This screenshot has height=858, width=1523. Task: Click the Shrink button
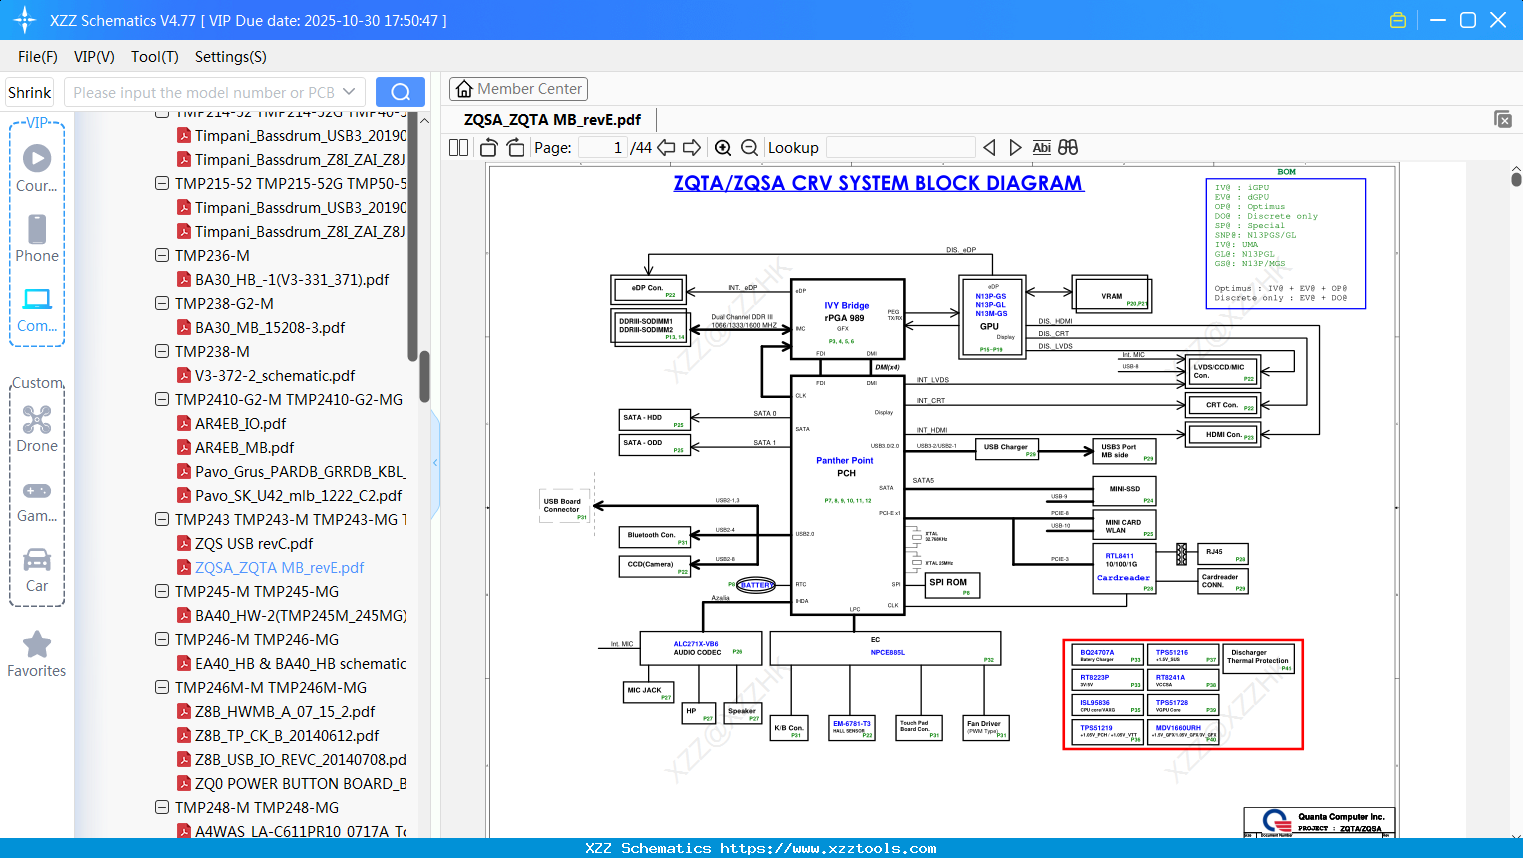pyautogui.click(x=29, y=92)
